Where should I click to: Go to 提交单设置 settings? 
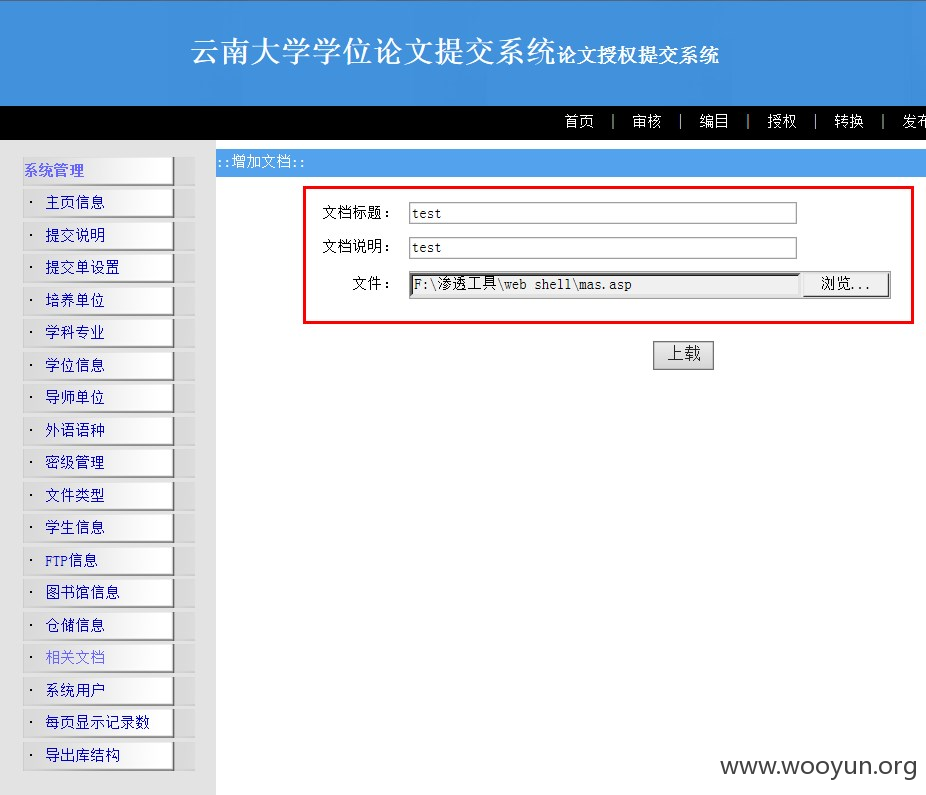[x=83, y=268]
